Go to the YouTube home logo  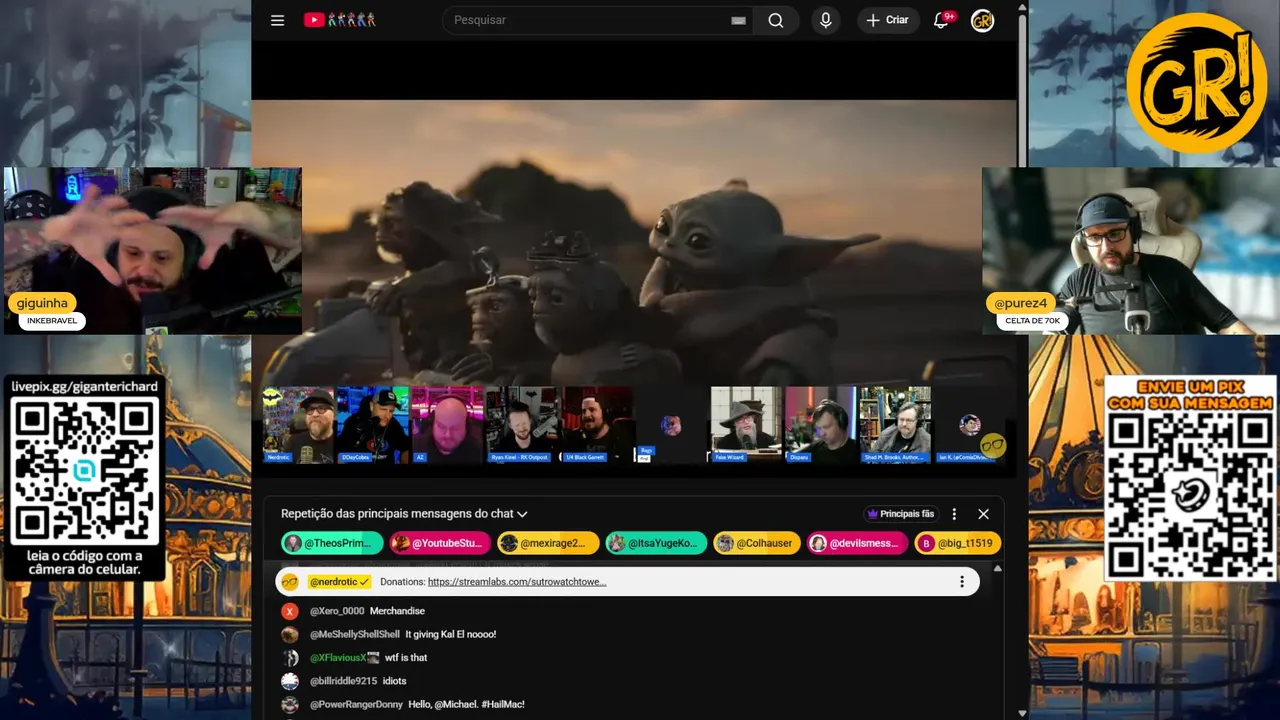[x=340, y=20]
